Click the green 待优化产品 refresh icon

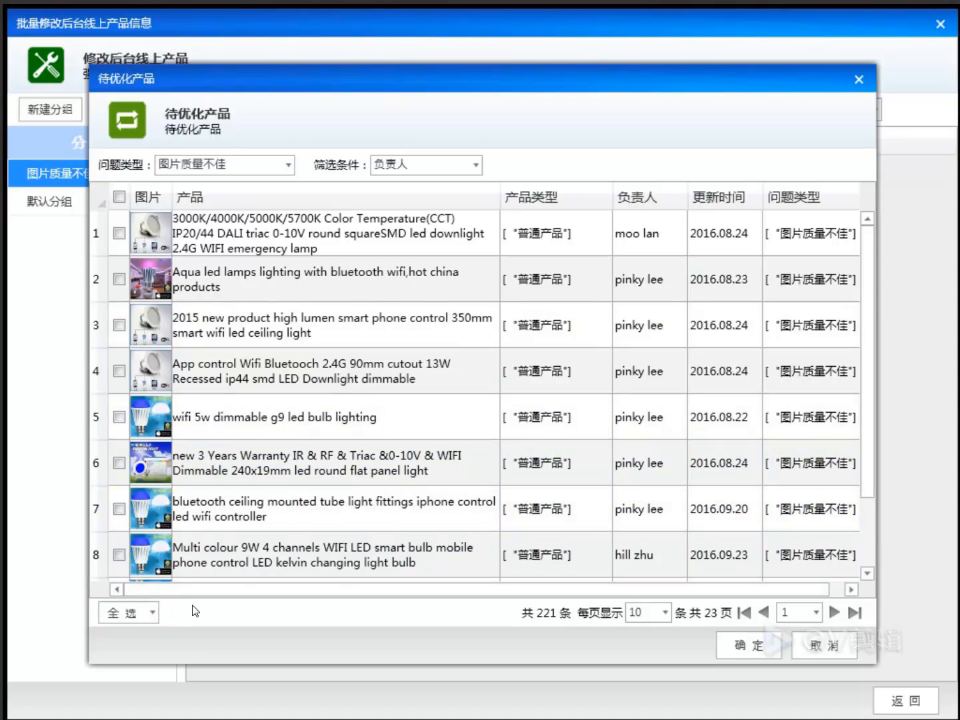127,120
